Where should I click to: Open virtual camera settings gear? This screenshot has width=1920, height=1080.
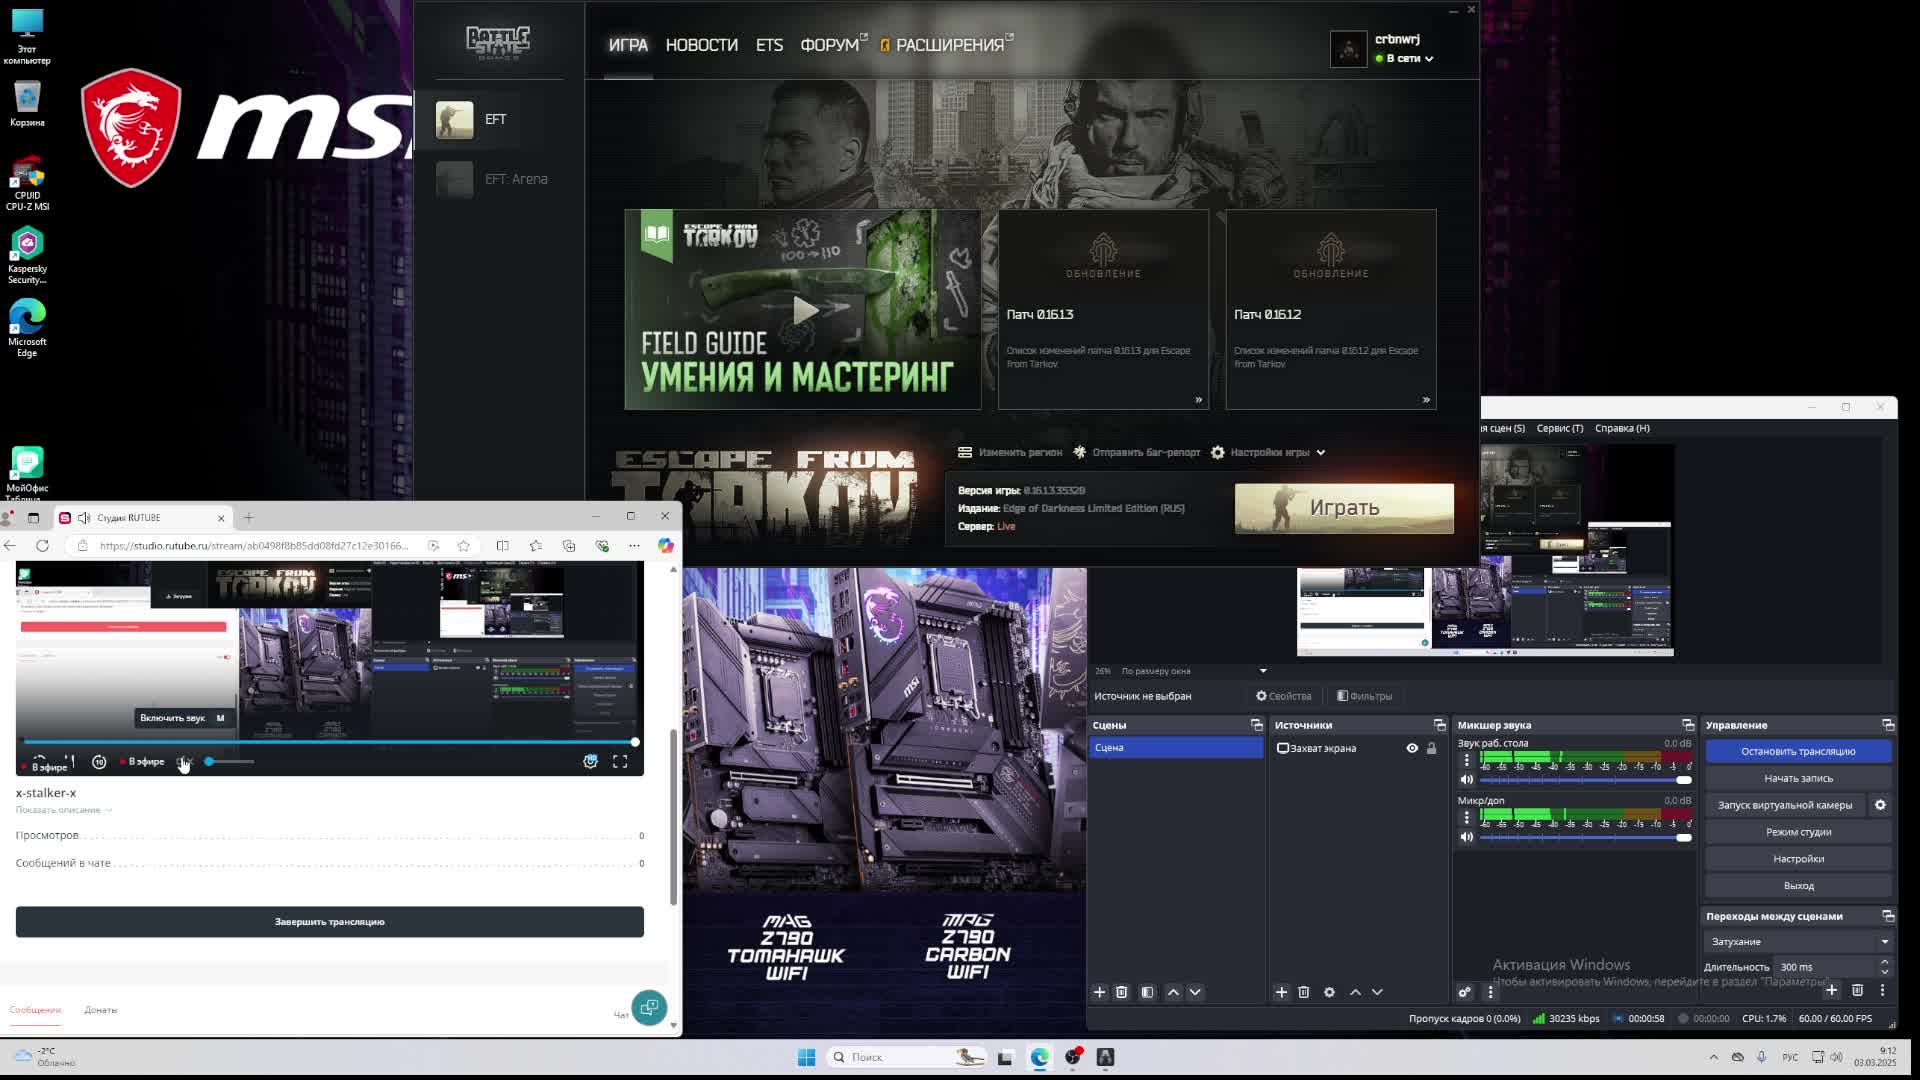[x=1880, y=805]
